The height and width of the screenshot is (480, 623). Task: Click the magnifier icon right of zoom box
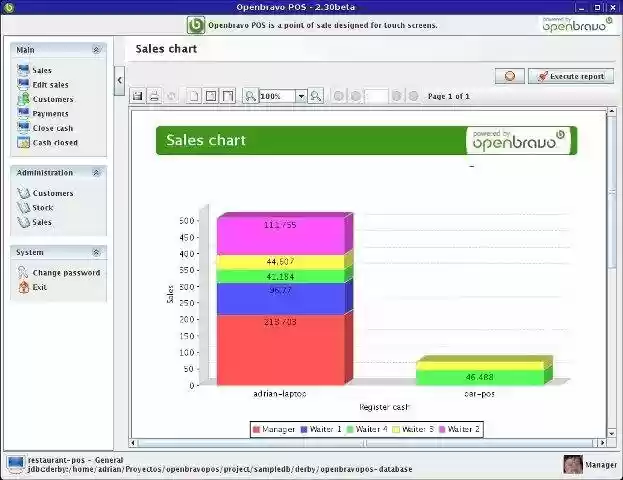click(x=316, y=96)
